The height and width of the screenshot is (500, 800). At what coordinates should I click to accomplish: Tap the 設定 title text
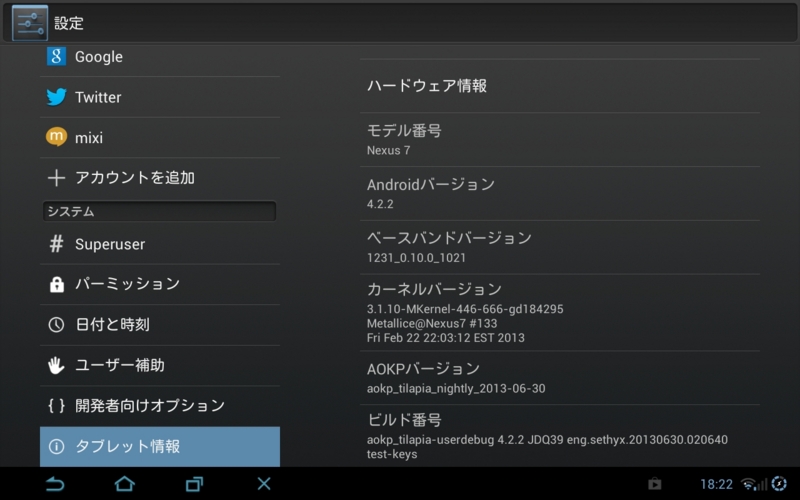point(68,23)
